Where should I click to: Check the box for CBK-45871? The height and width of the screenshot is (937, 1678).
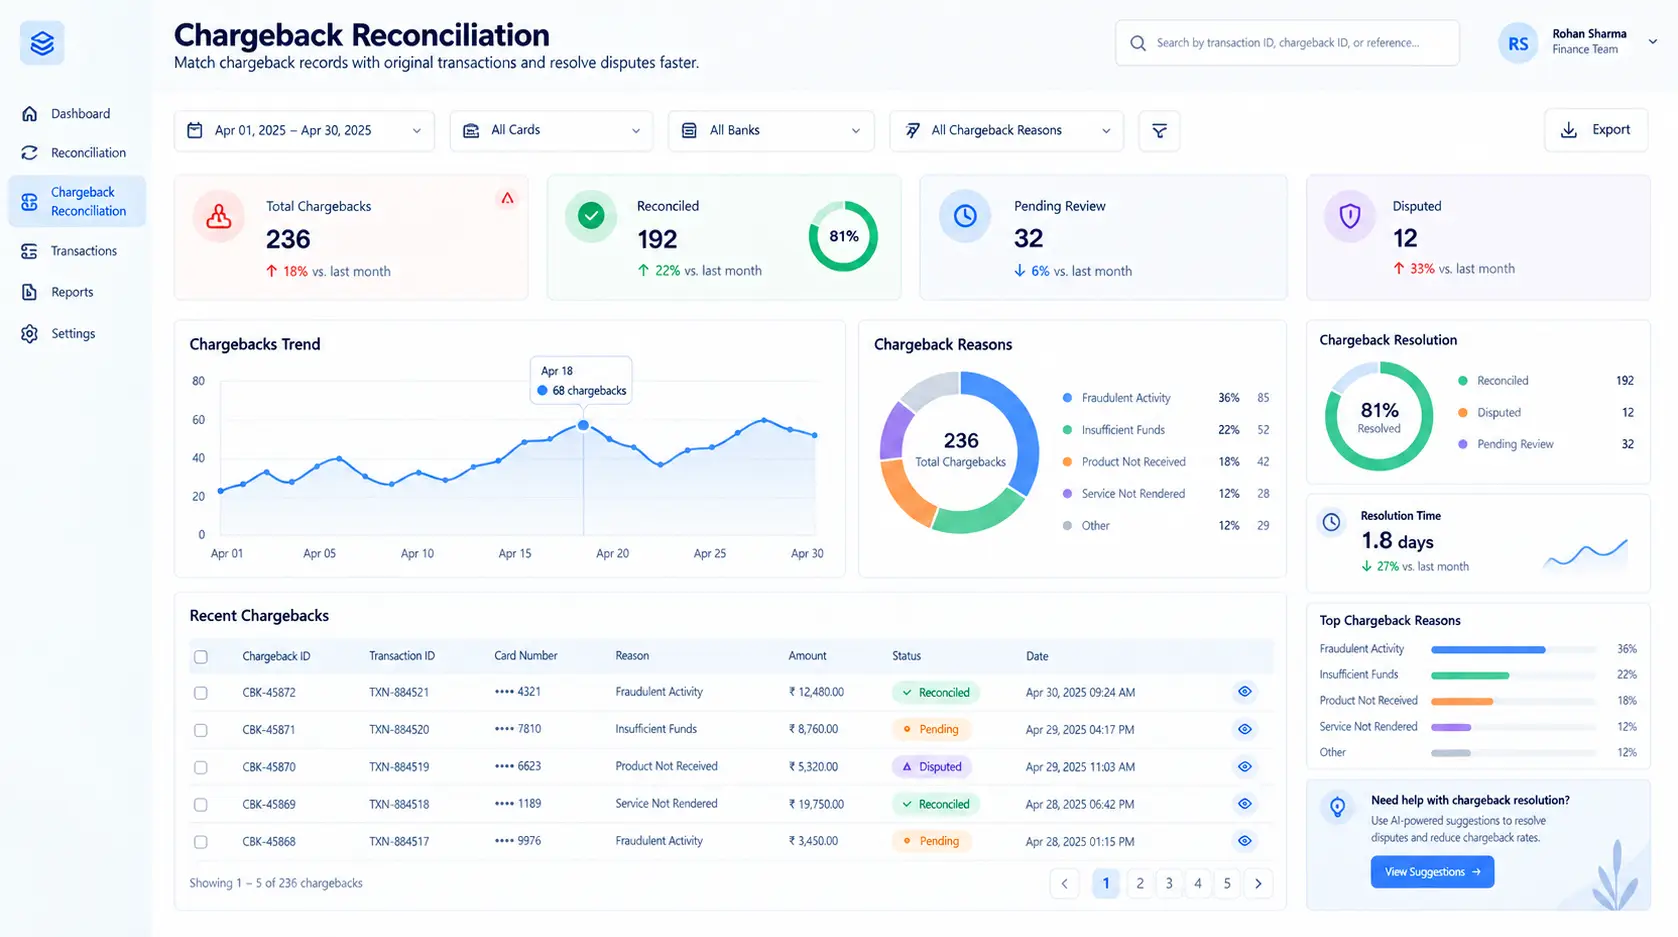click(x=201, y=730)
